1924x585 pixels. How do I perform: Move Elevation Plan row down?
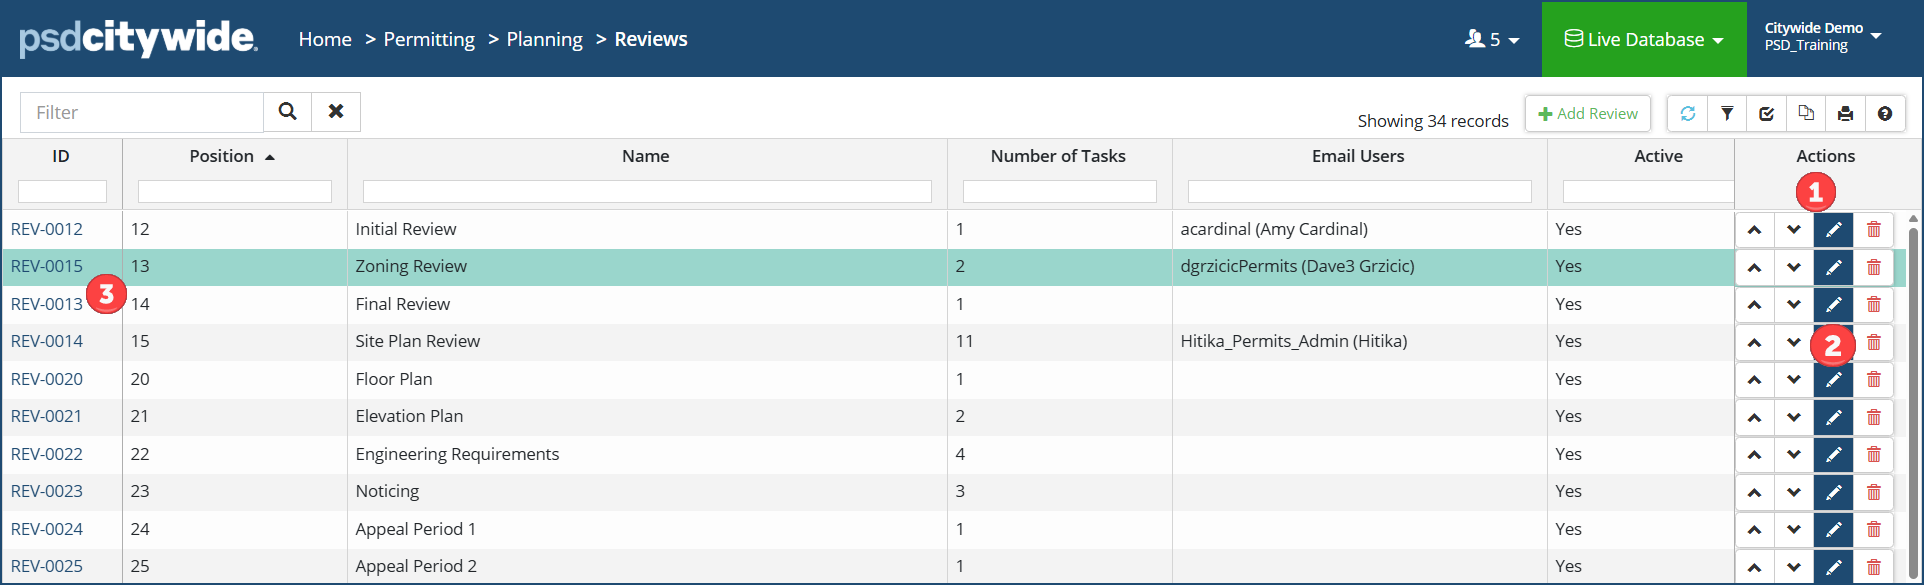coord(1794,417)
